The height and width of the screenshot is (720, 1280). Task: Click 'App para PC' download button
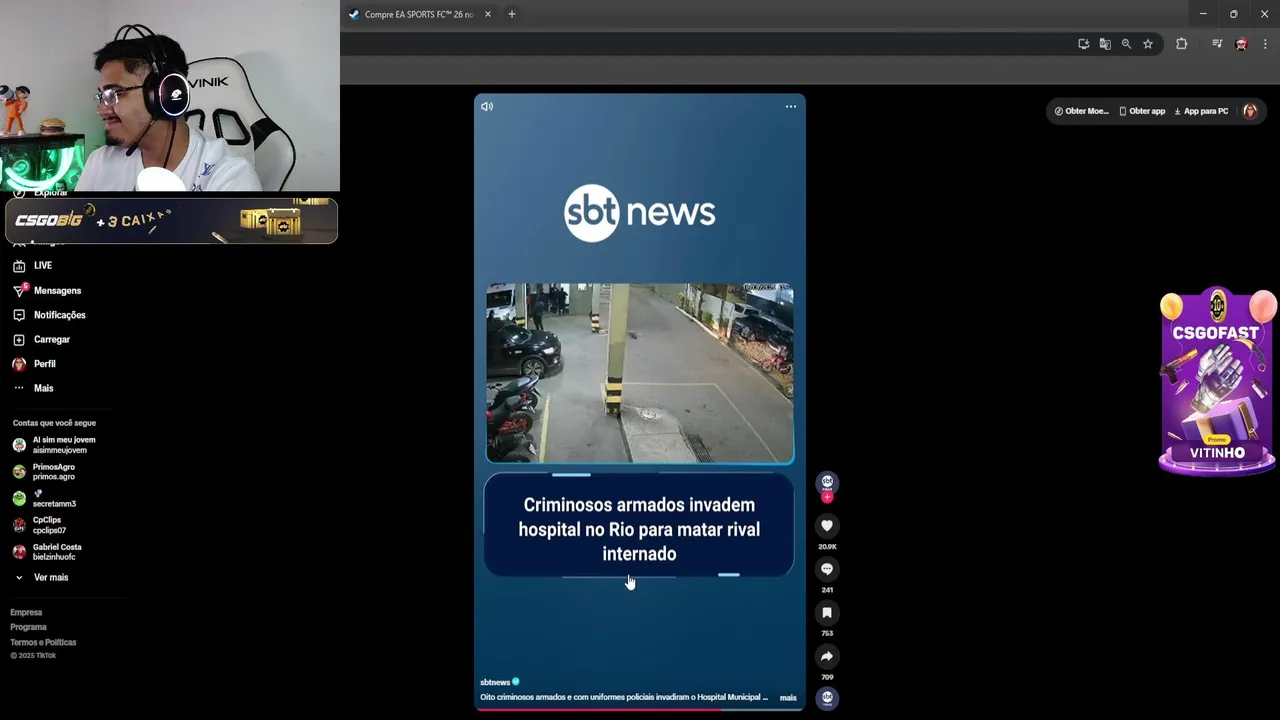point(1201,111)
